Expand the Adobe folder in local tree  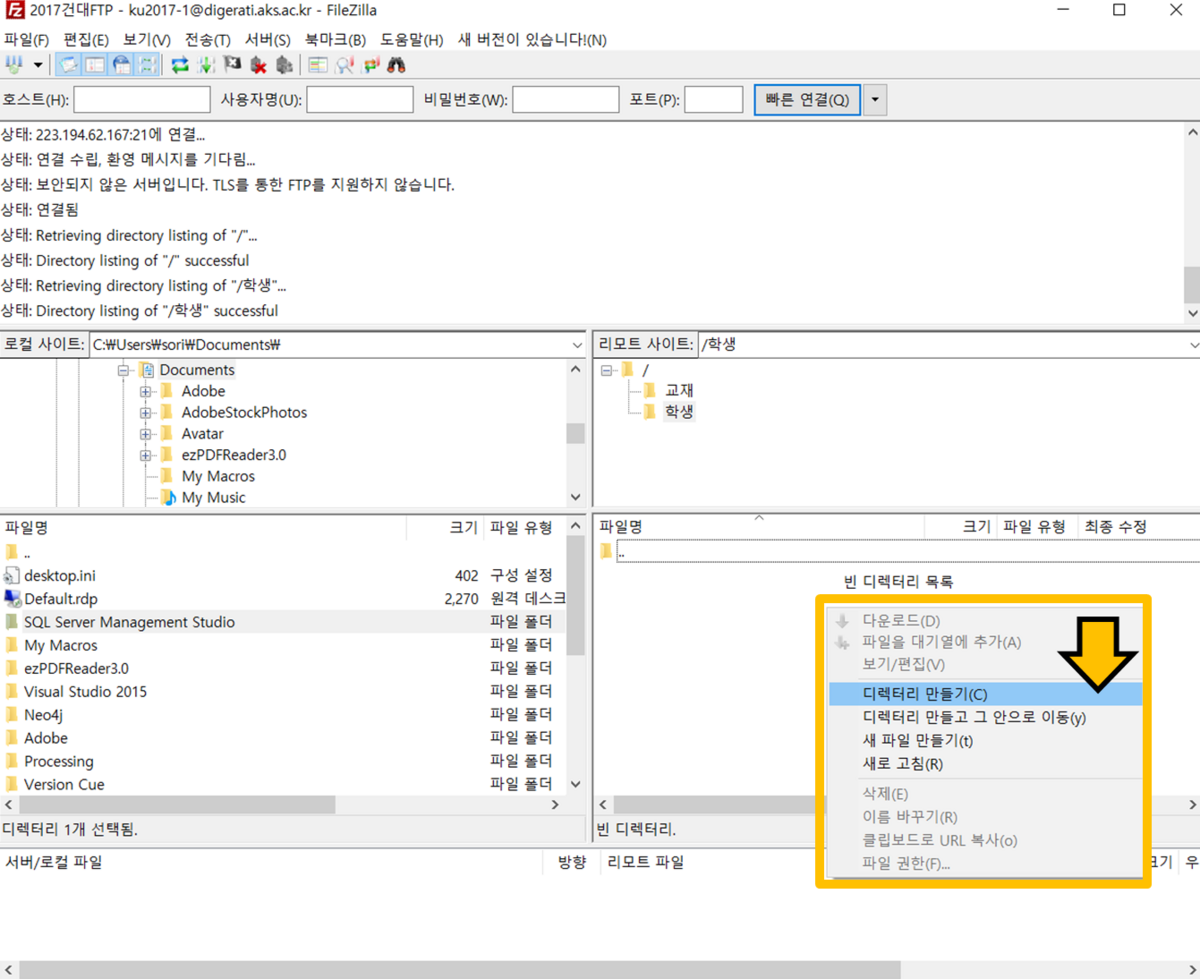click(146, 391)
